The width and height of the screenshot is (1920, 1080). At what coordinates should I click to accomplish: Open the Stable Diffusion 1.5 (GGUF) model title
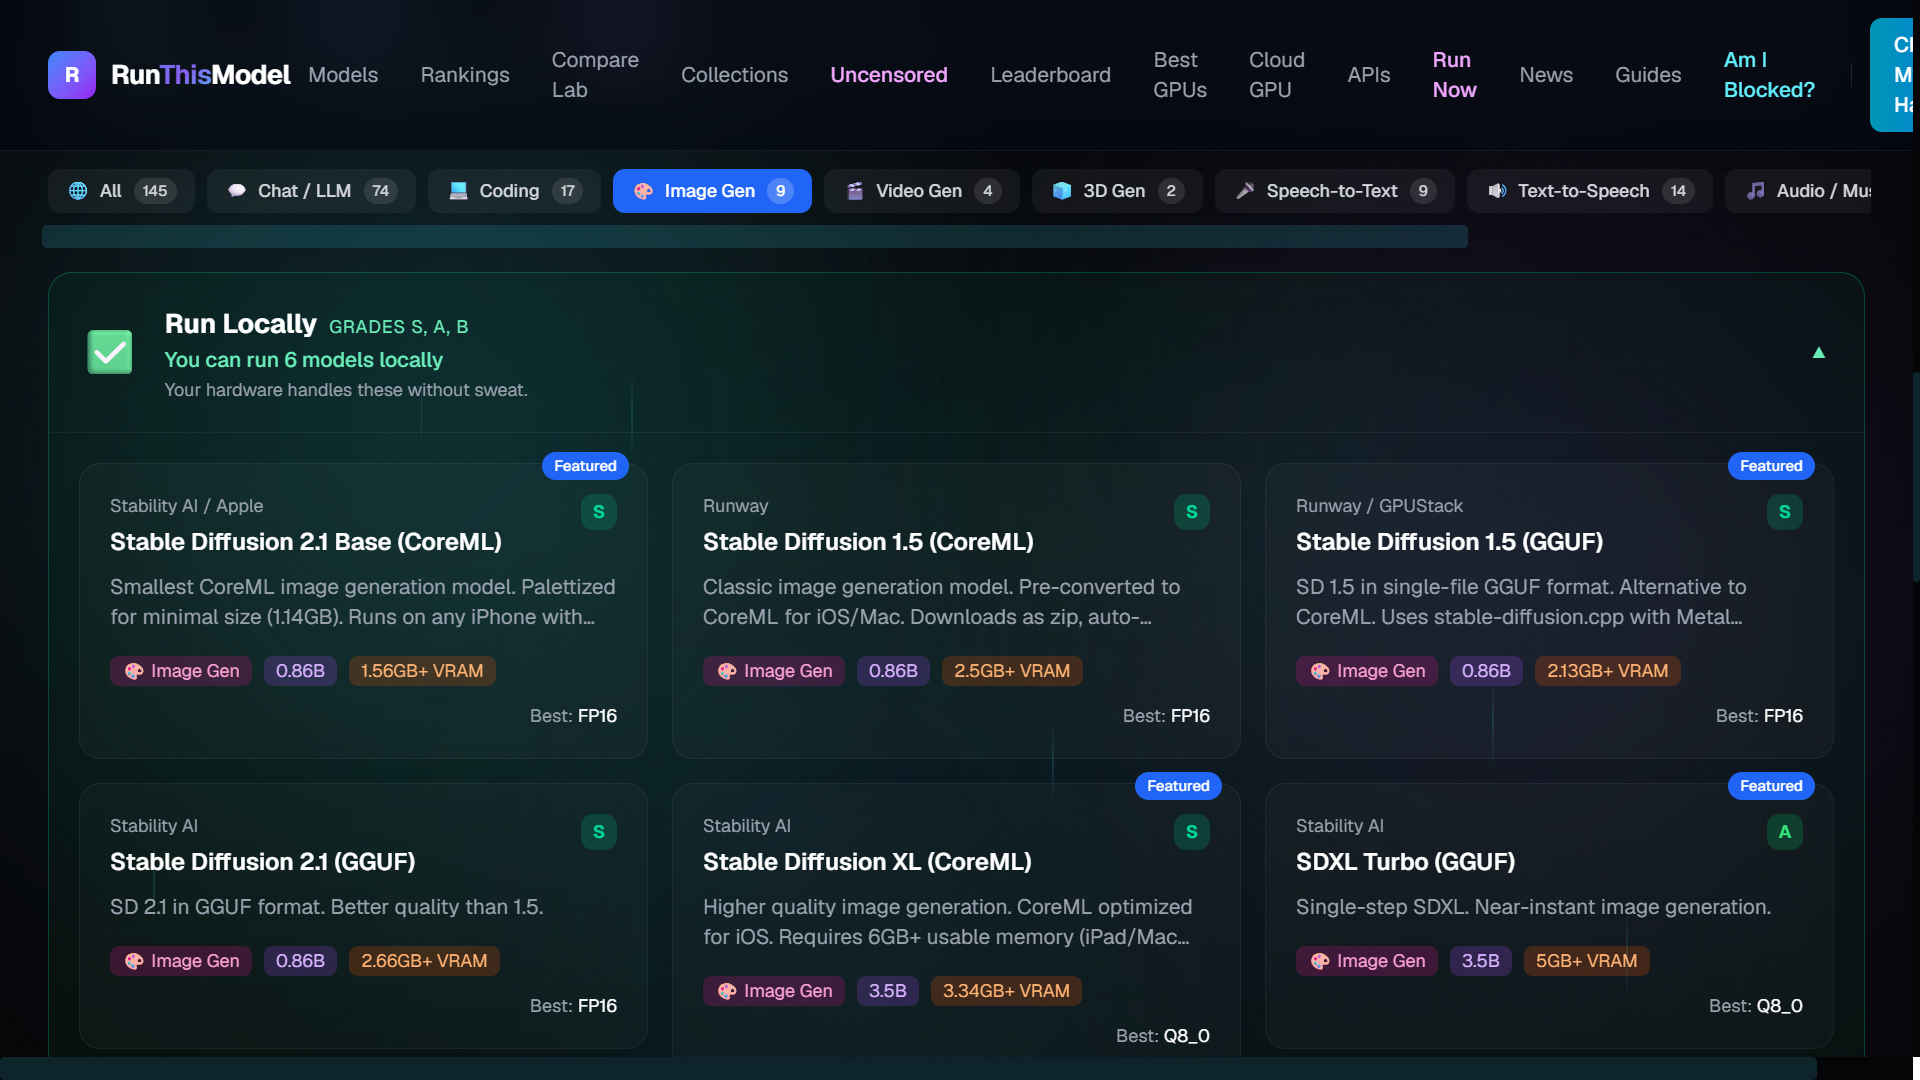click(x=1449, y=542)
